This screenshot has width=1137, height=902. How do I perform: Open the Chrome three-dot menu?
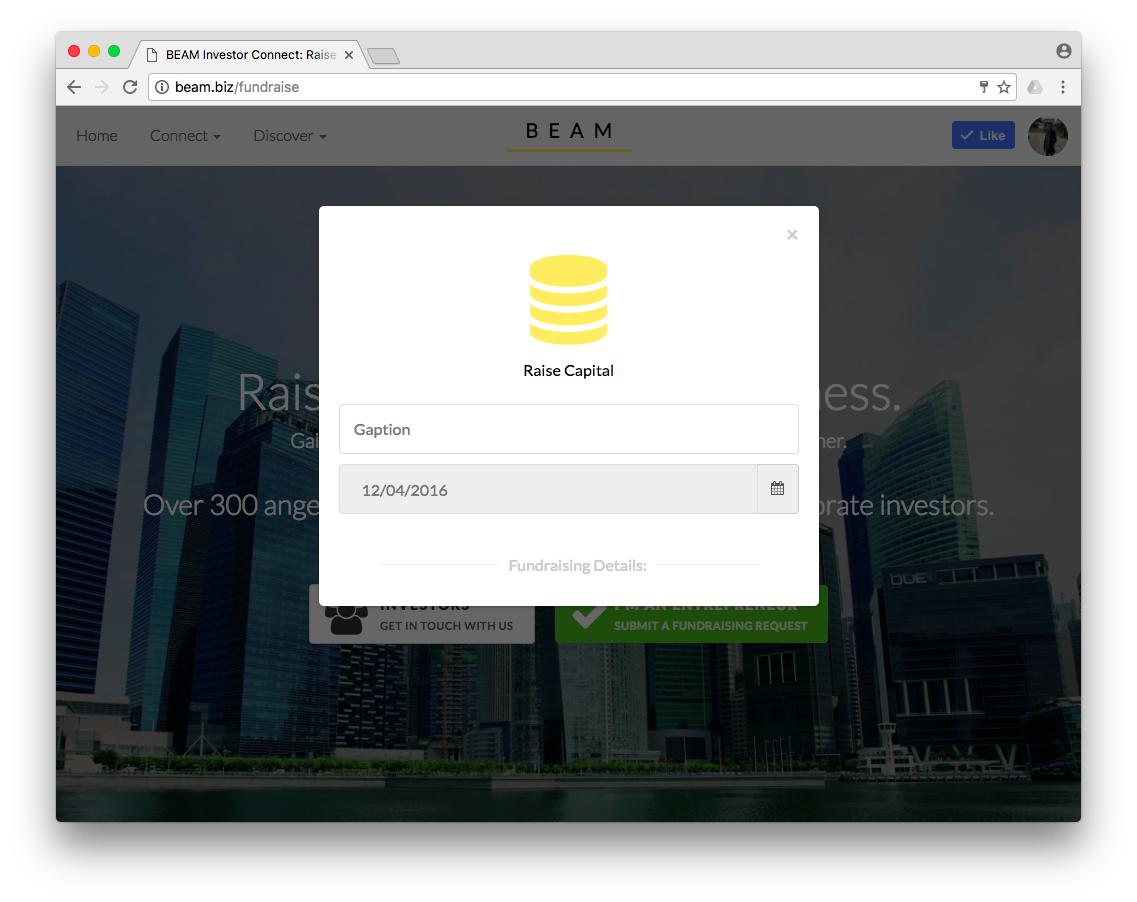pos(1063,87)
